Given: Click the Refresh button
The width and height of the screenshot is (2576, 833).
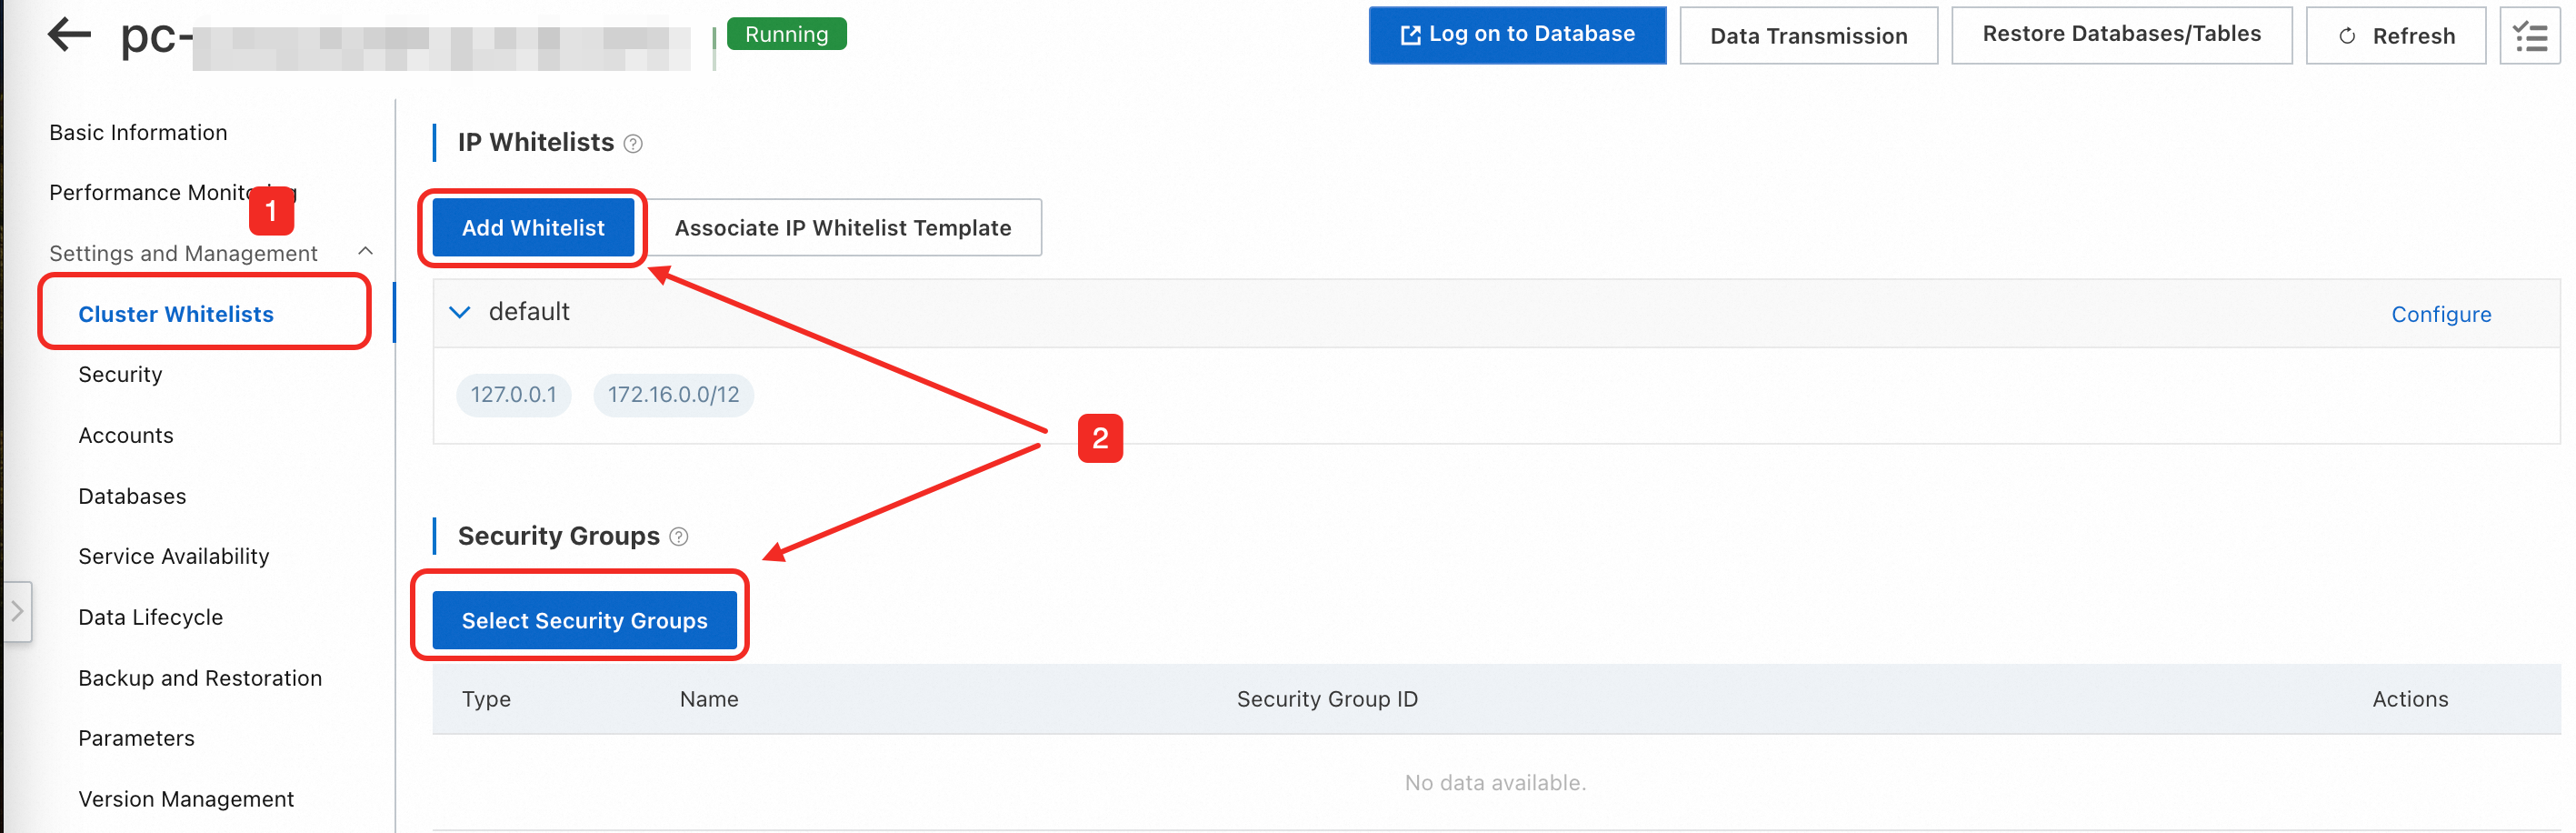Looking at the screenshot, I should coord(2396,36).
